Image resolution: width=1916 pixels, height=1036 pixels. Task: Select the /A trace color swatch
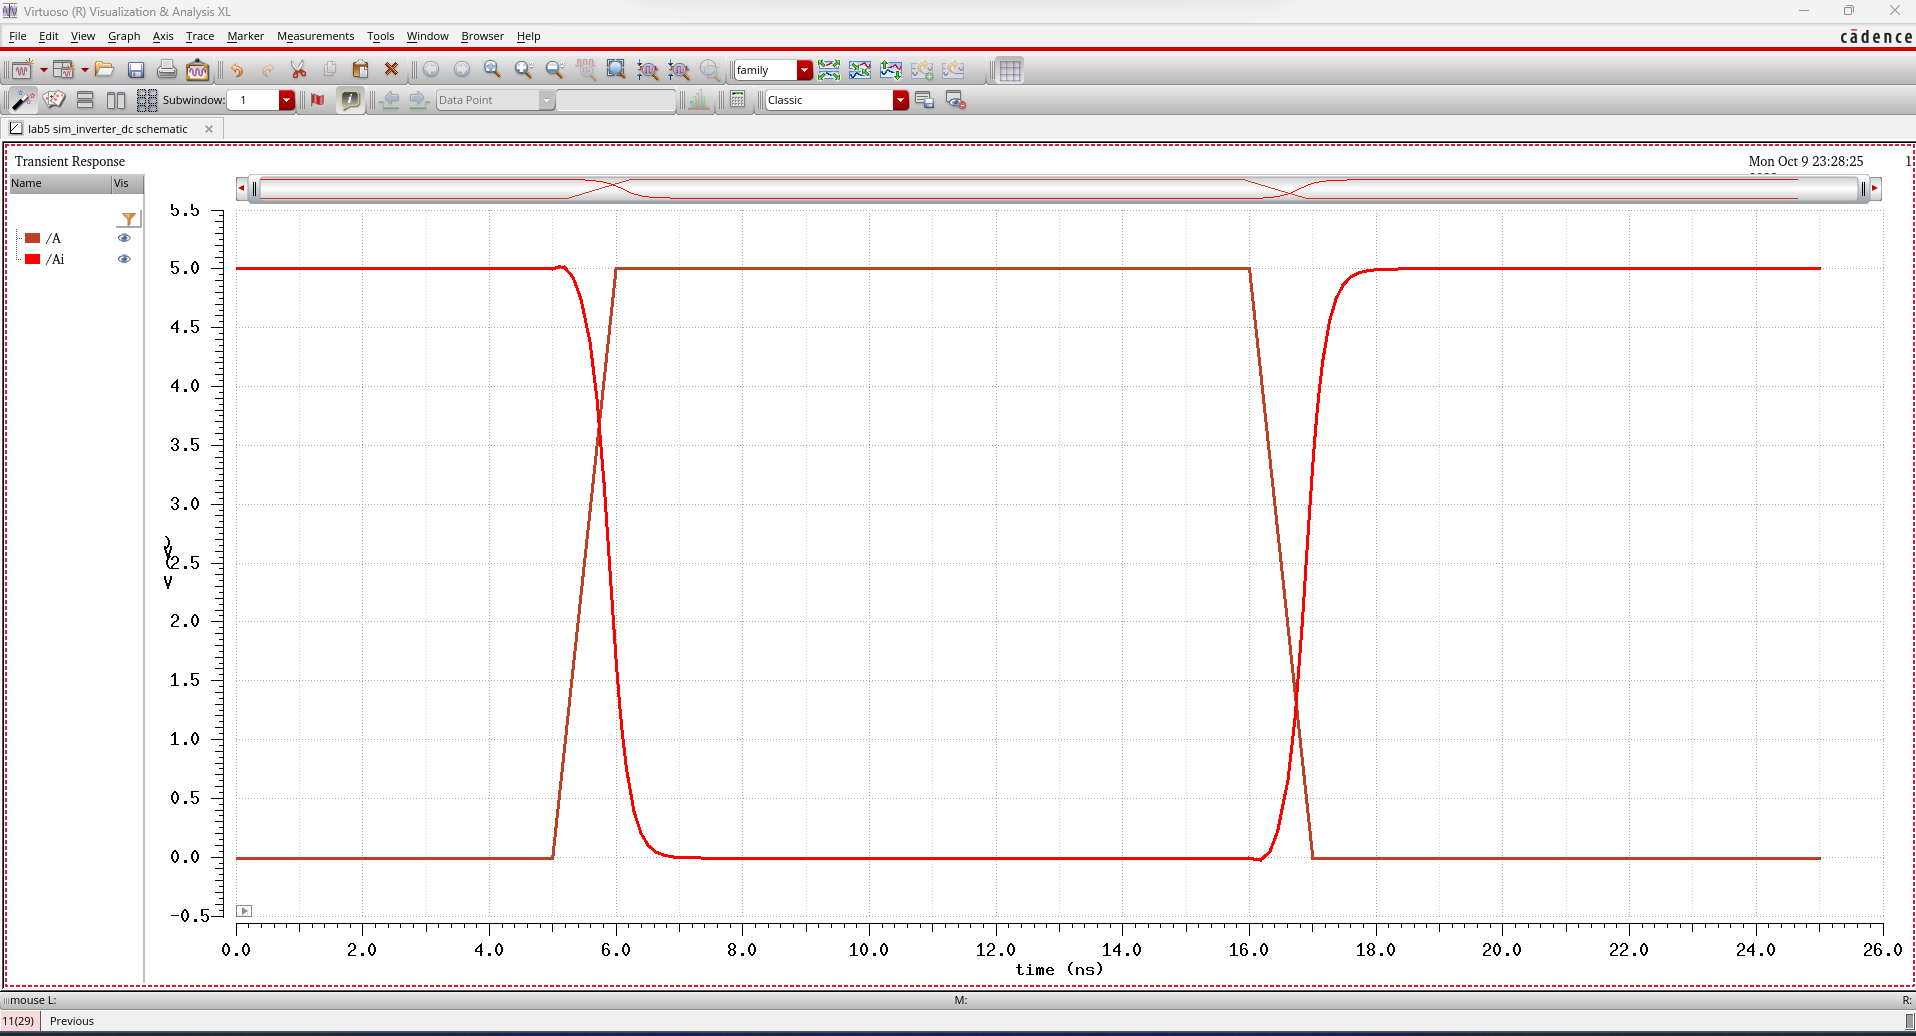click(33, 238)
